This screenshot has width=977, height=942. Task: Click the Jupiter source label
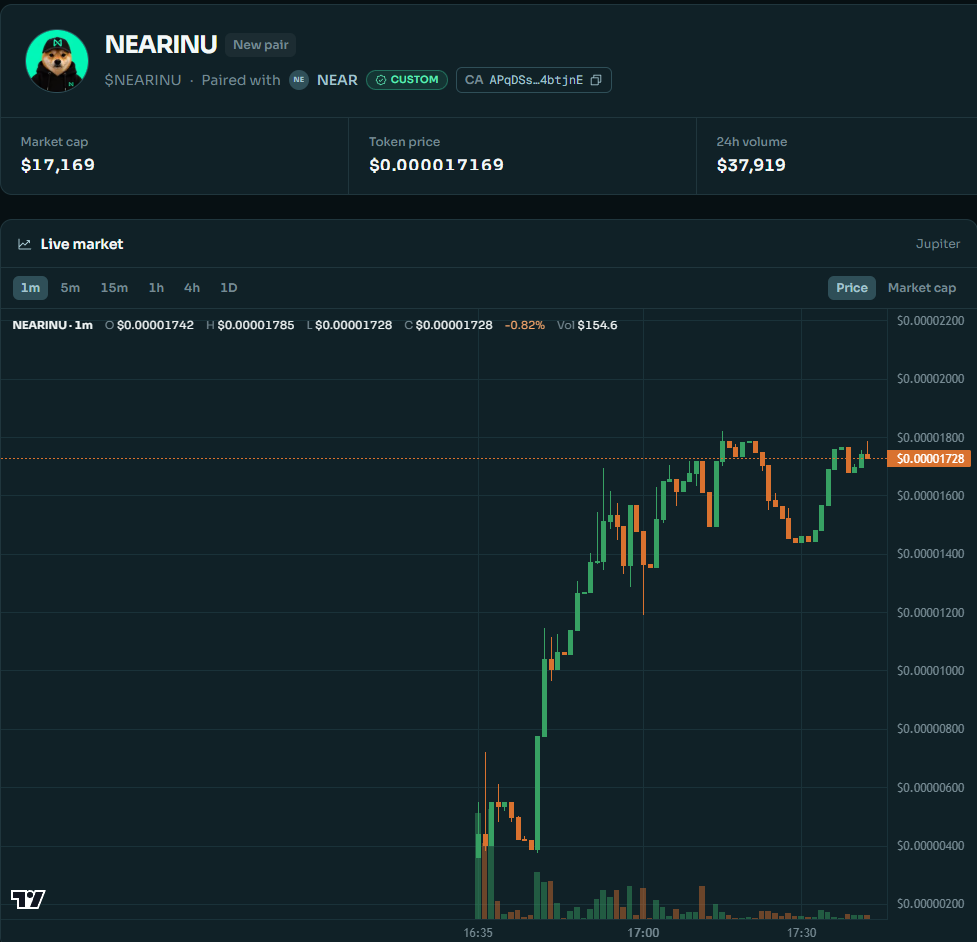[x=938, y=244]
